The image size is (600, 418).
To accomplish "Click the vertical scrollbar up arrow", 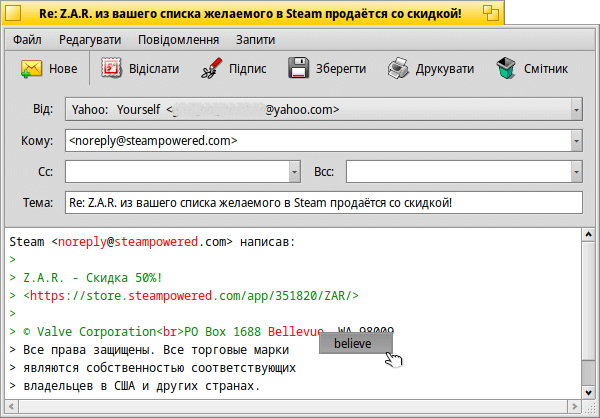I will click(x=588, y=235).
